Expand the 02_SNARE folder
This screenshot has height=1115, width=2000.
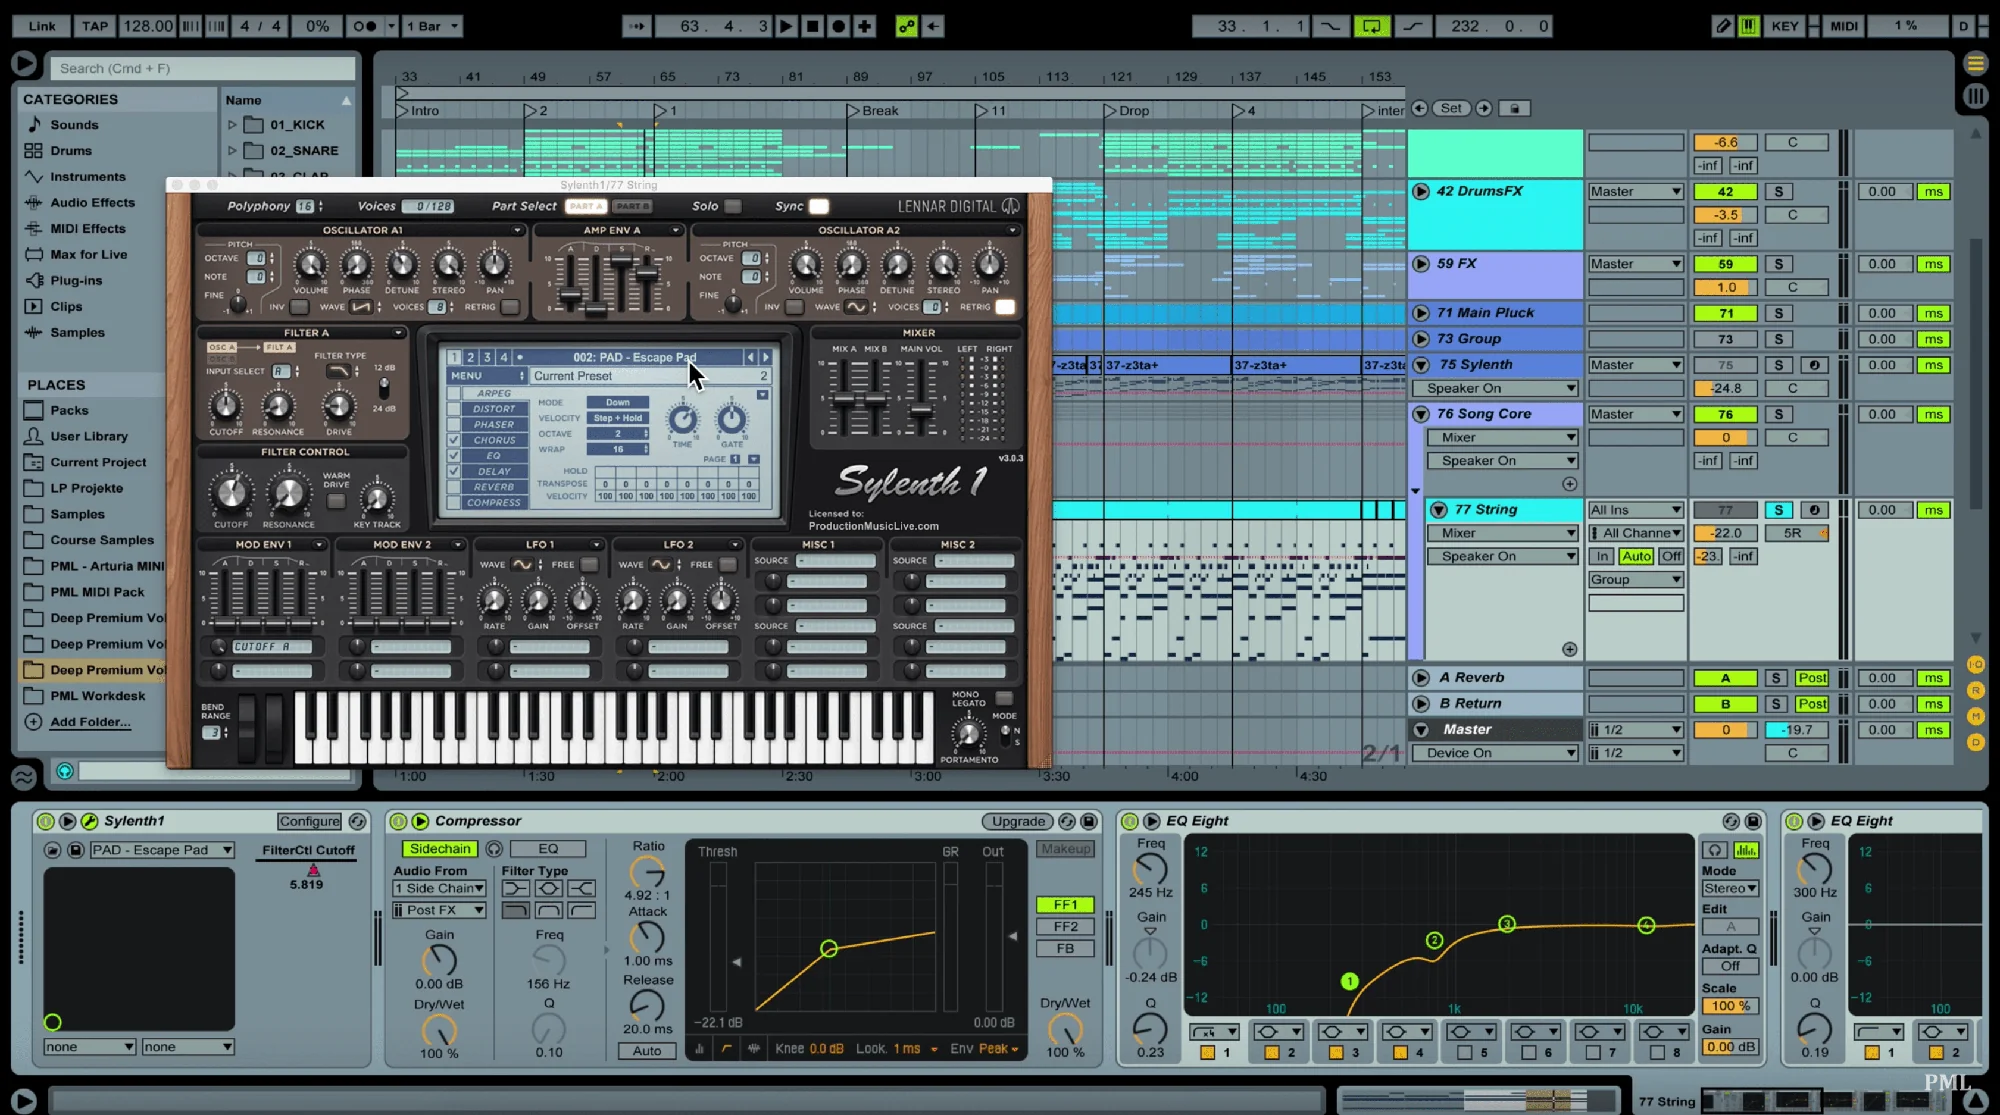point(232,151)
